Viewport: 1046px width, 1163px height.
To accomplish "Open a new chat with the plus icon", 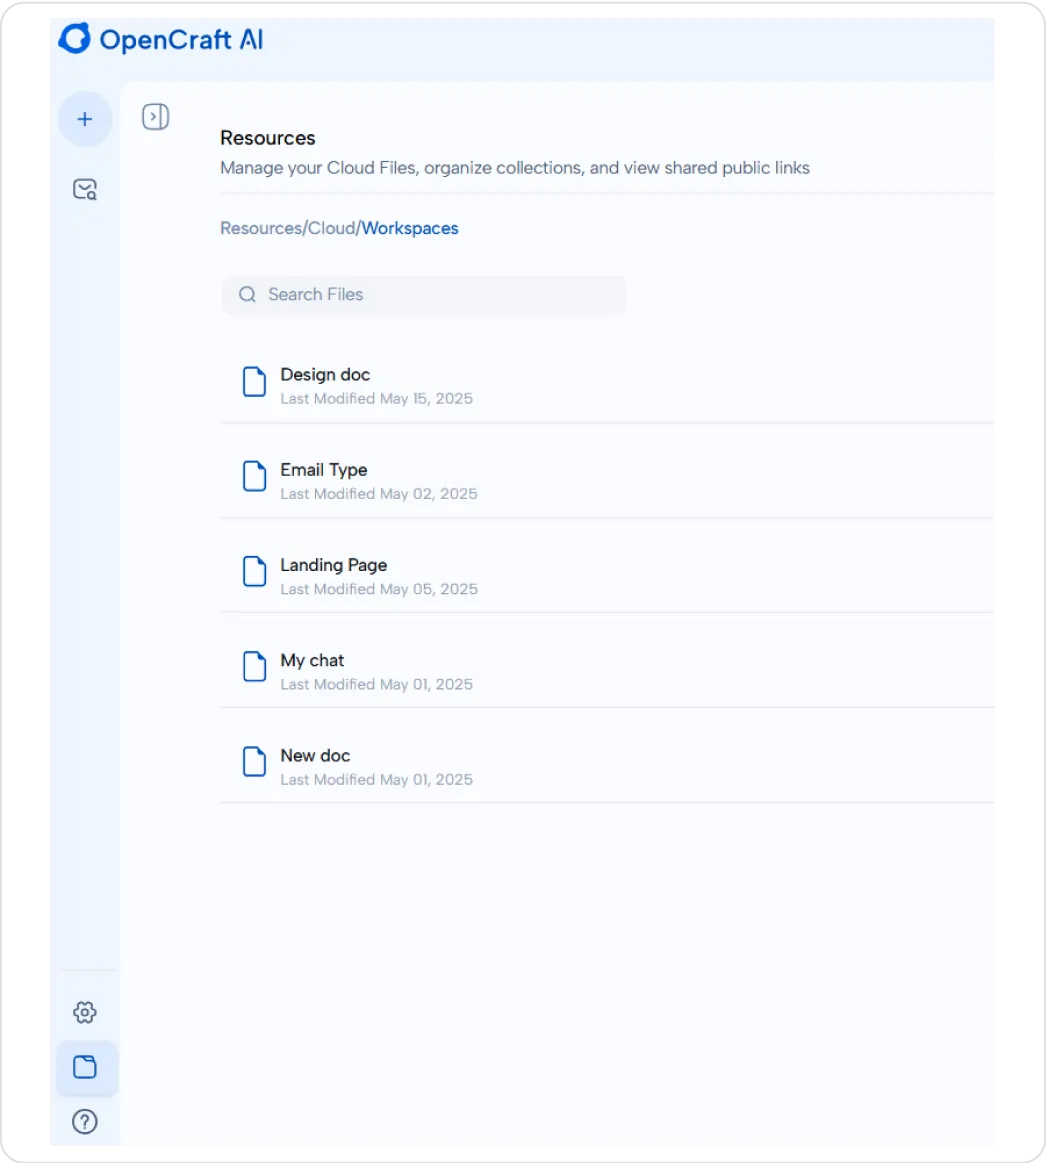I will (x=85, y=118).
